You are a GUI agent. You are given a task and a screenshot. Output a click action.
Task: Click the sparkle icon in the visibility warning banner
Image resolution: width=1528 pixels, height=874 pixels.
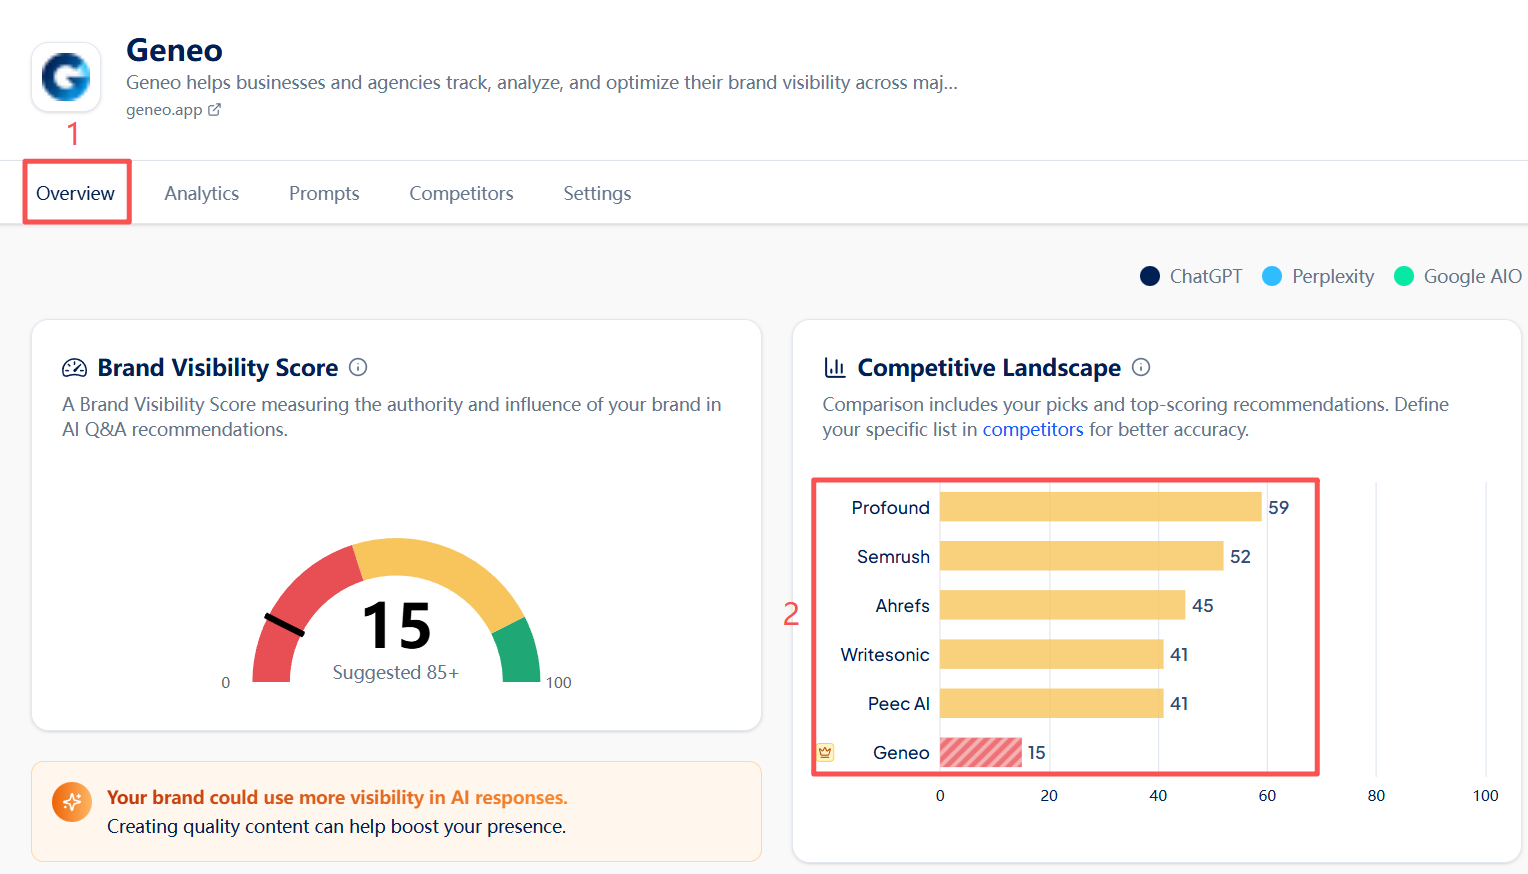[x=71, y=802]
